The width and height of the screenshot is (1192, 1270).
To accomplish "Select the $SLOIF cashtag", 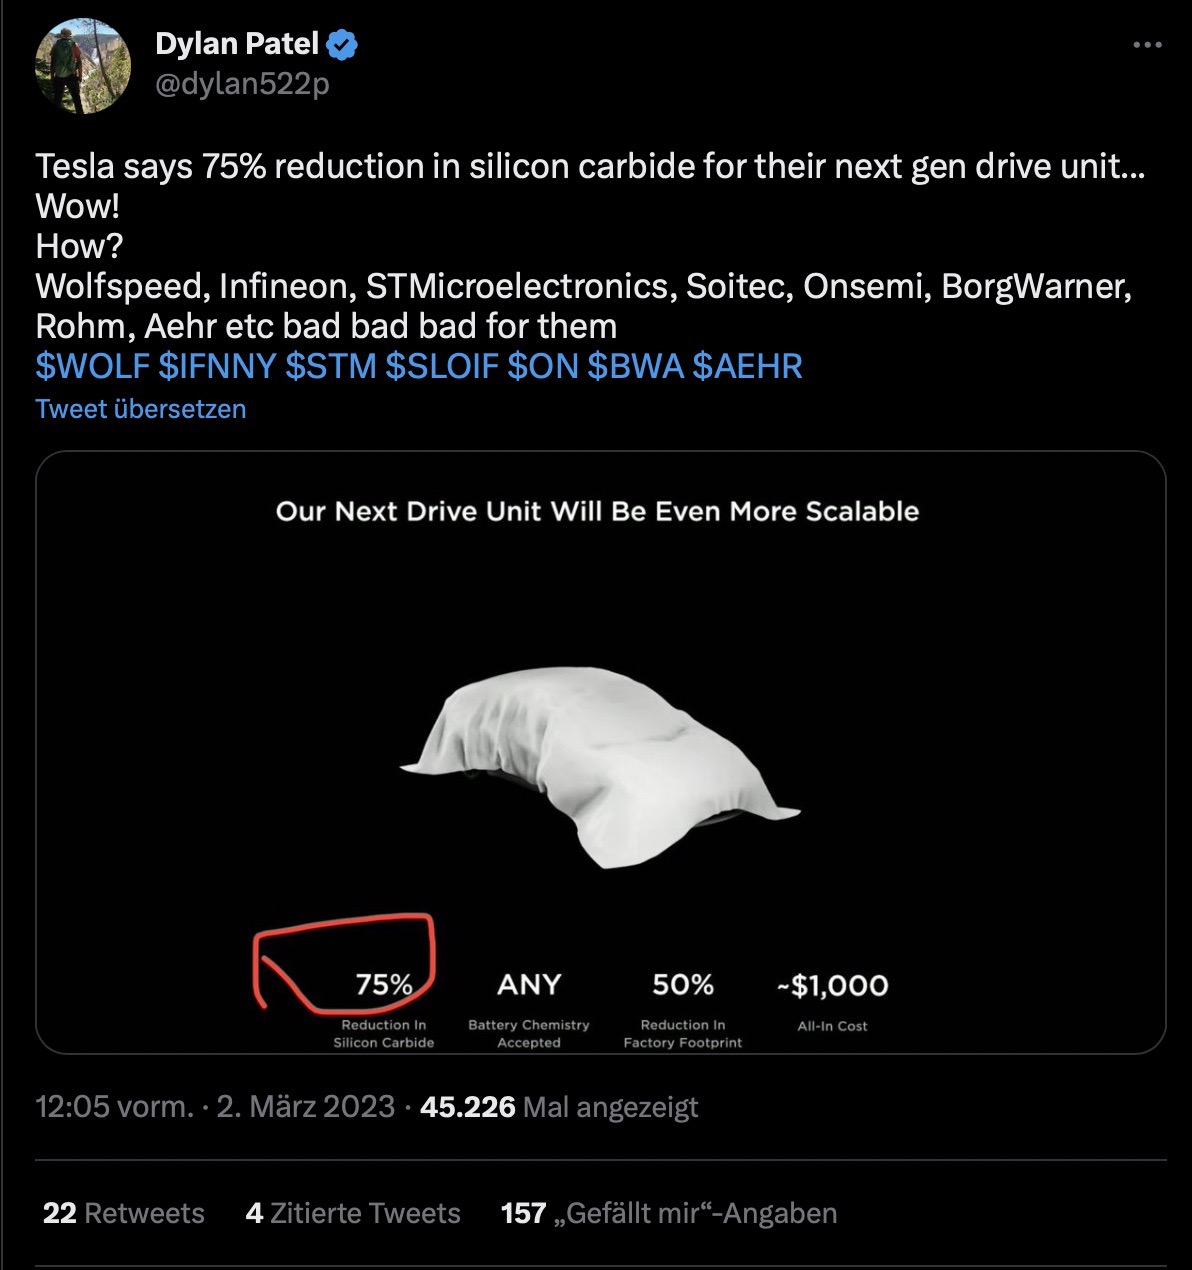I will [442, 366].
